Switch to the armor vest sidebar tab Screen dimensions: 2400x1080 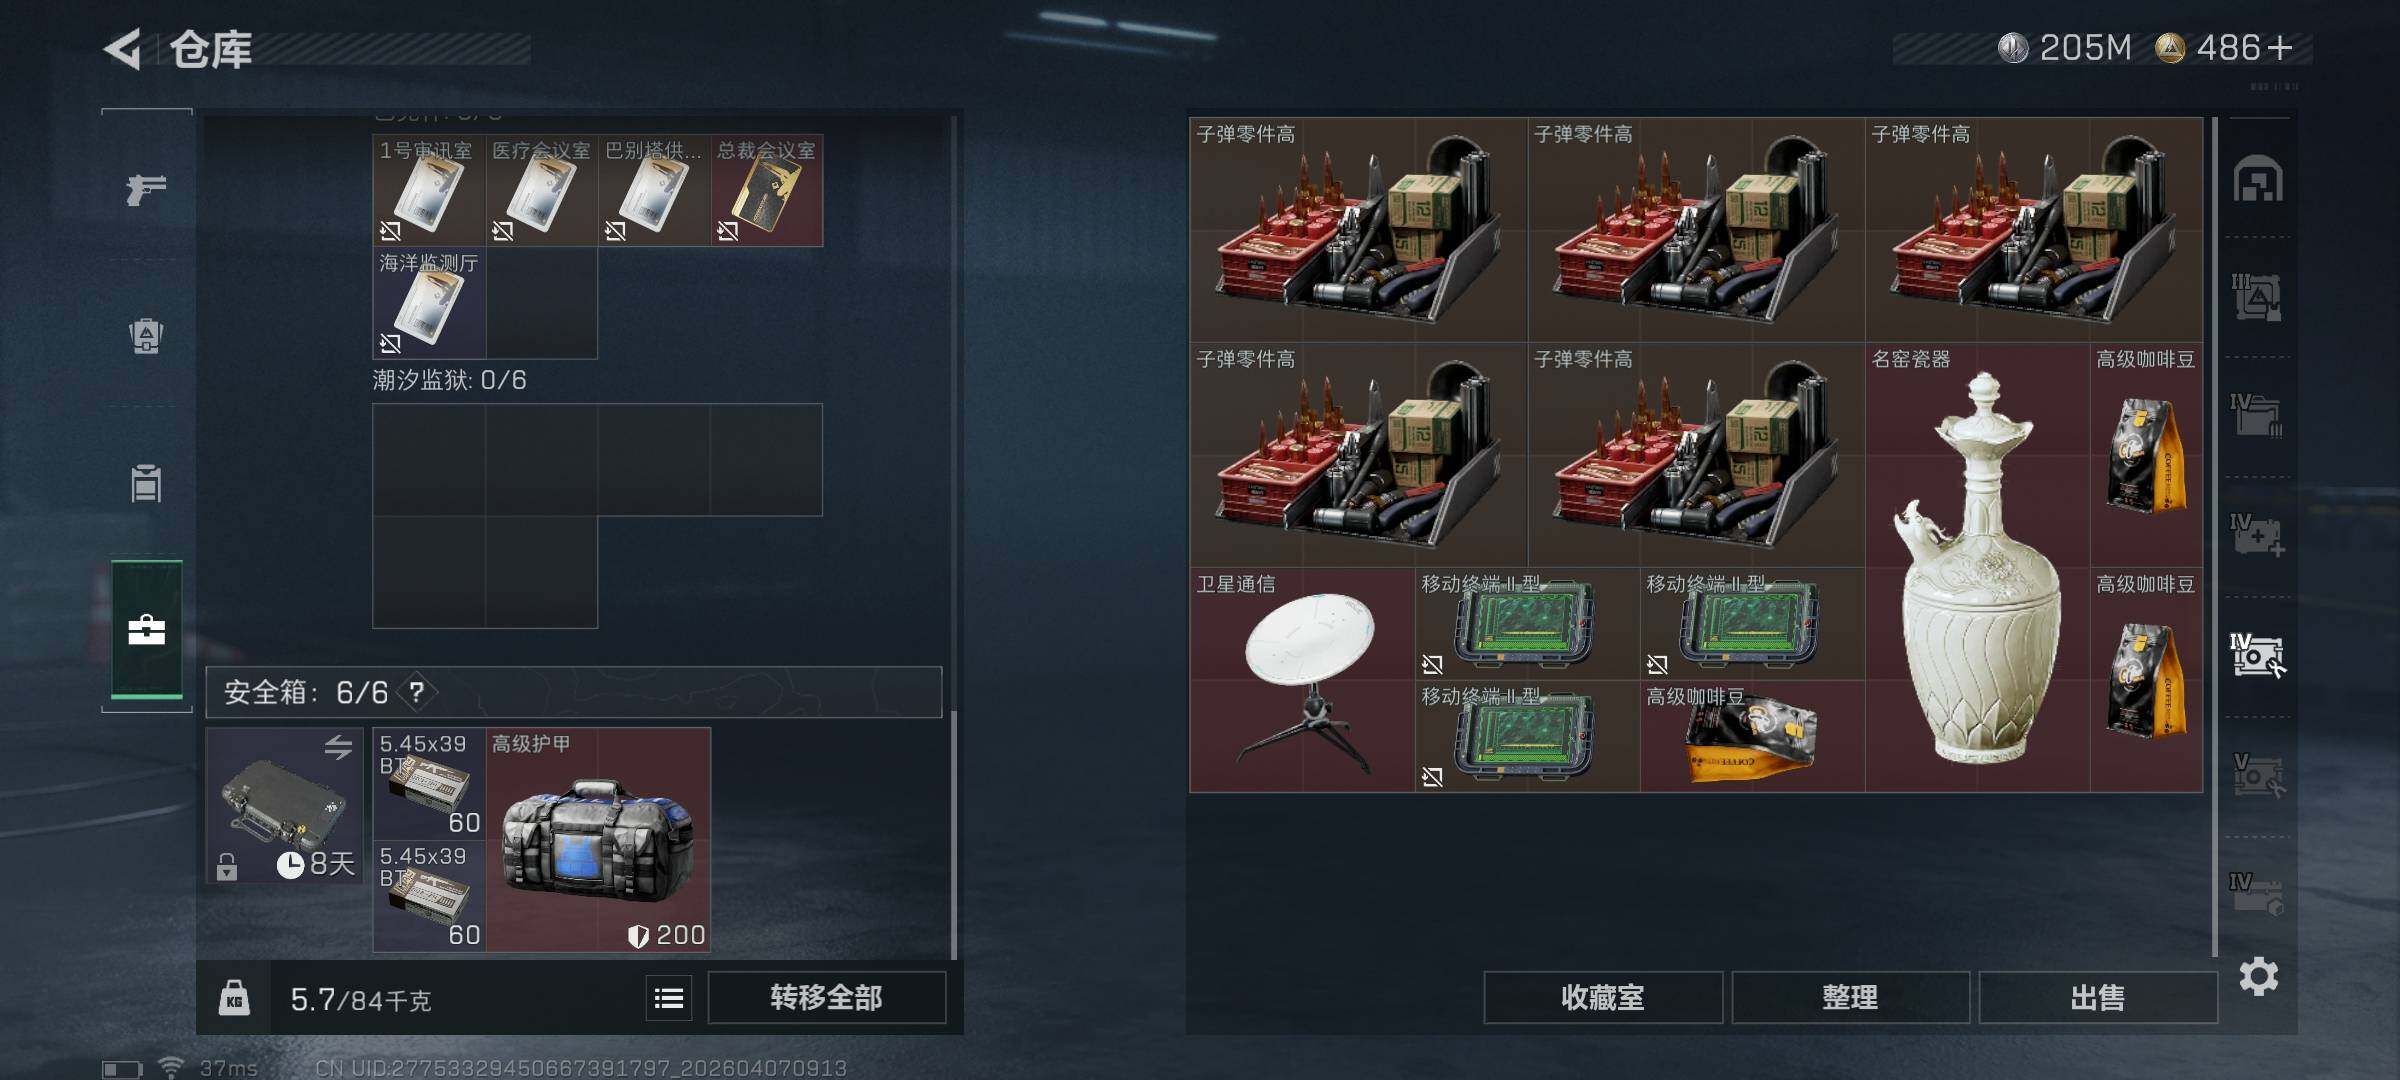[146, 336]
